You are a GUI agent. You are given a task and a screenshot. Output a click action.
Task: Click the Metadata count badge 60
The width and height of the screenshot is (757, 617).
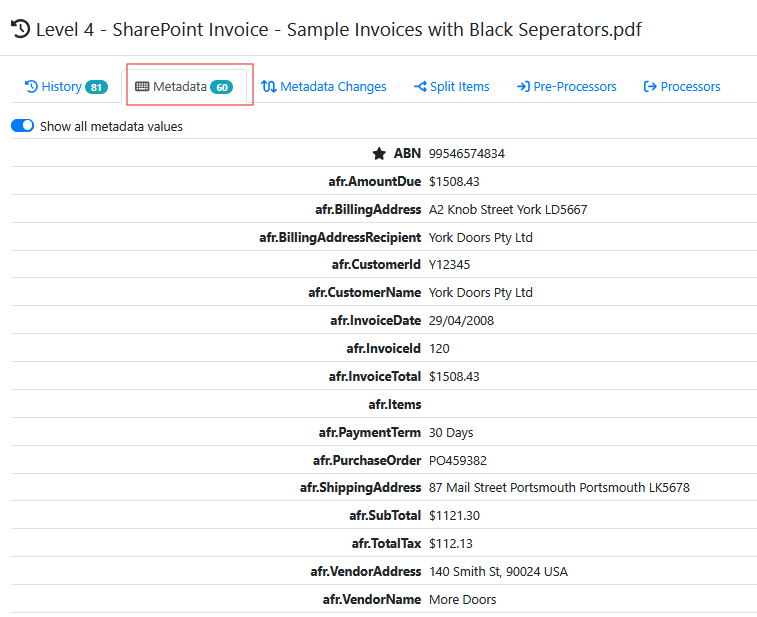pyautogui.click(x=221, y=87)
